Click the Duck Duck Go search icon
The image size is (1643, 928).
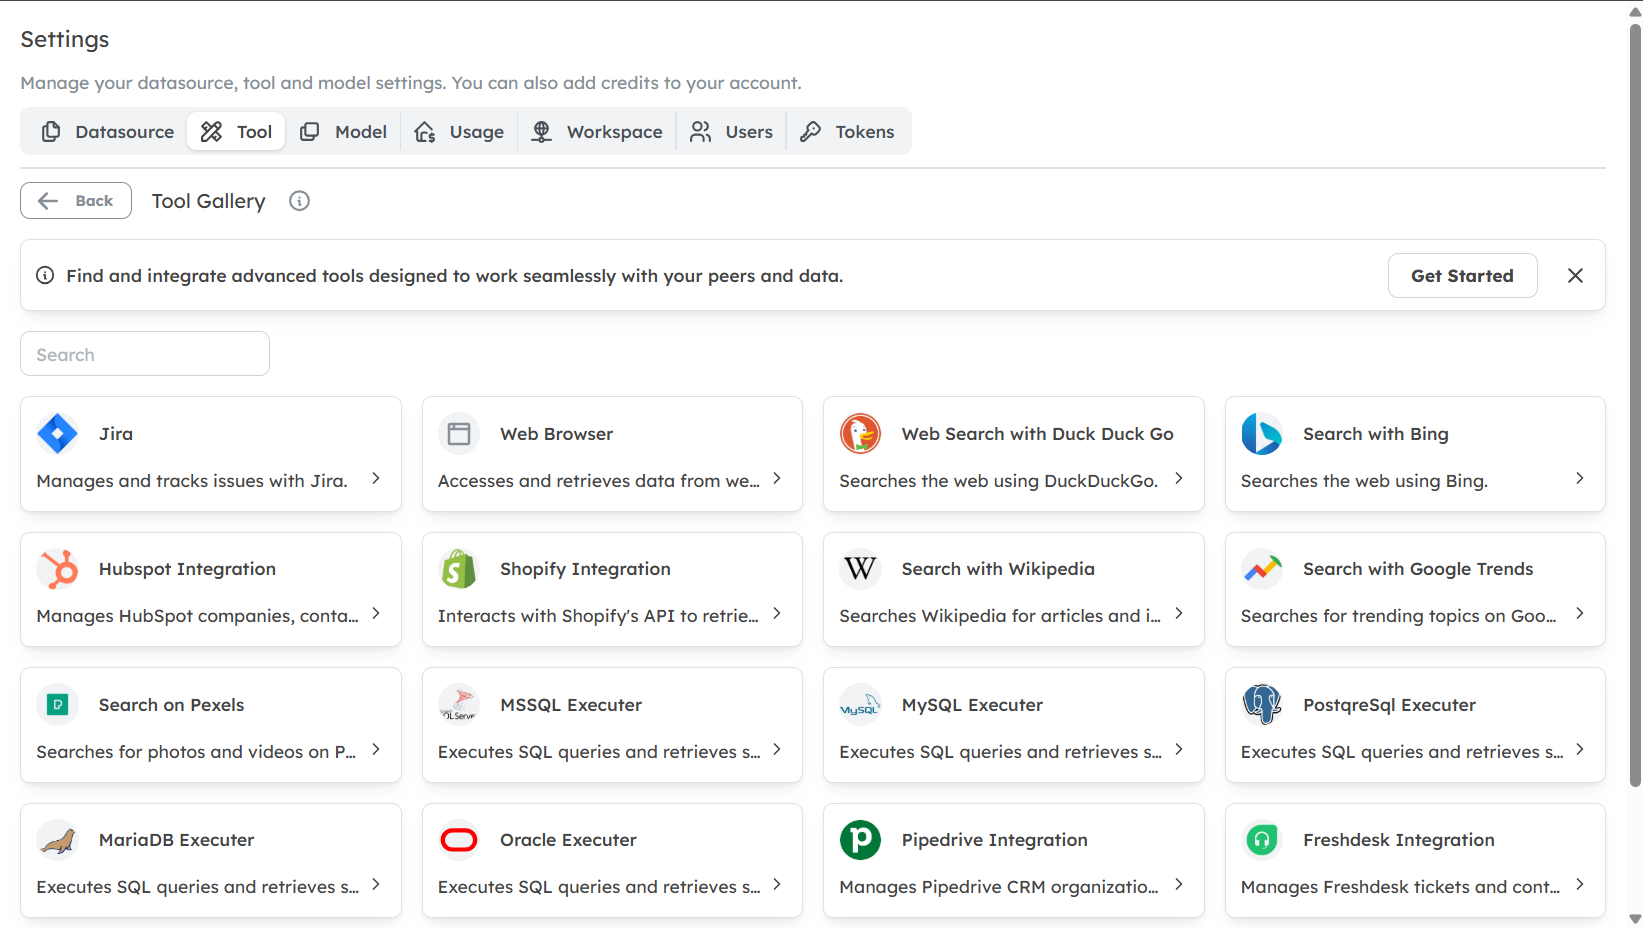click(x=860, y=433)
